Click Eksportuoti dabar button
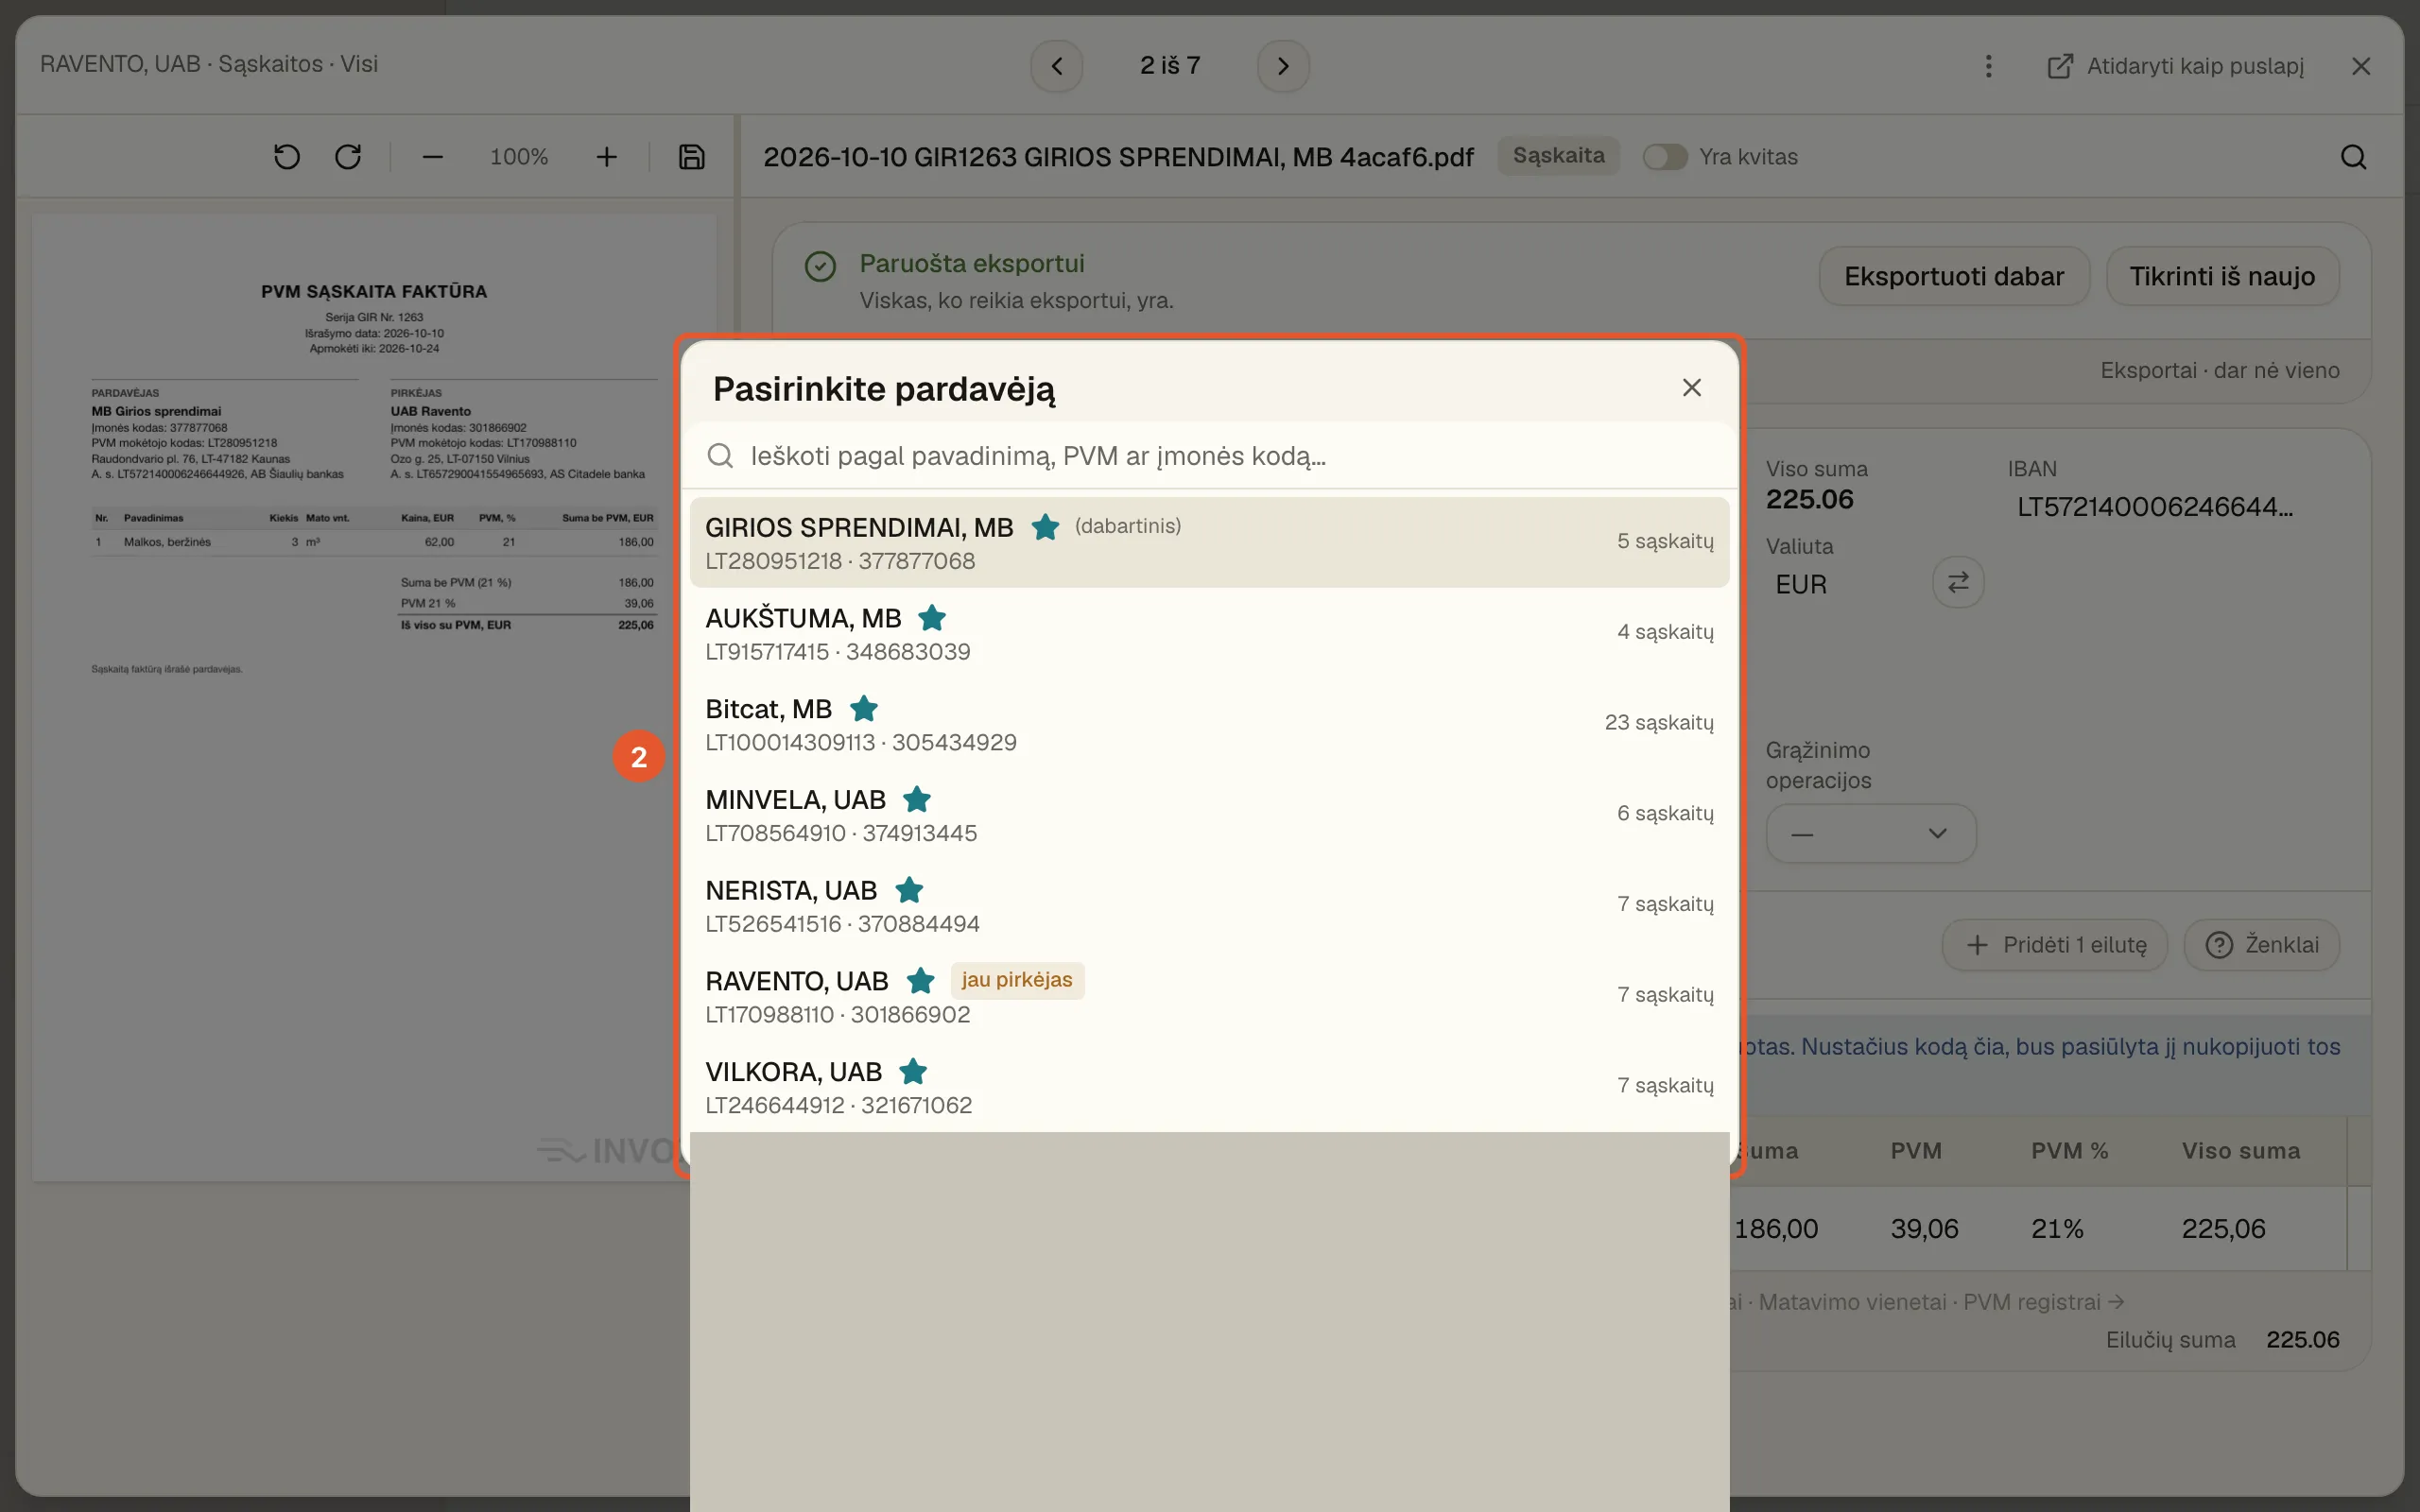The width and height of the screenshot is (2420, 1512). click(x=1953, y=276)
